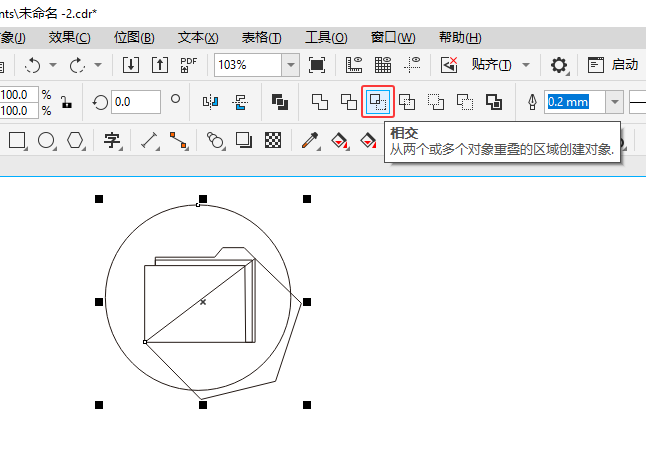Click the Publish to PDF icon
This screenshot has height=471, width=646.
point(188,64)
